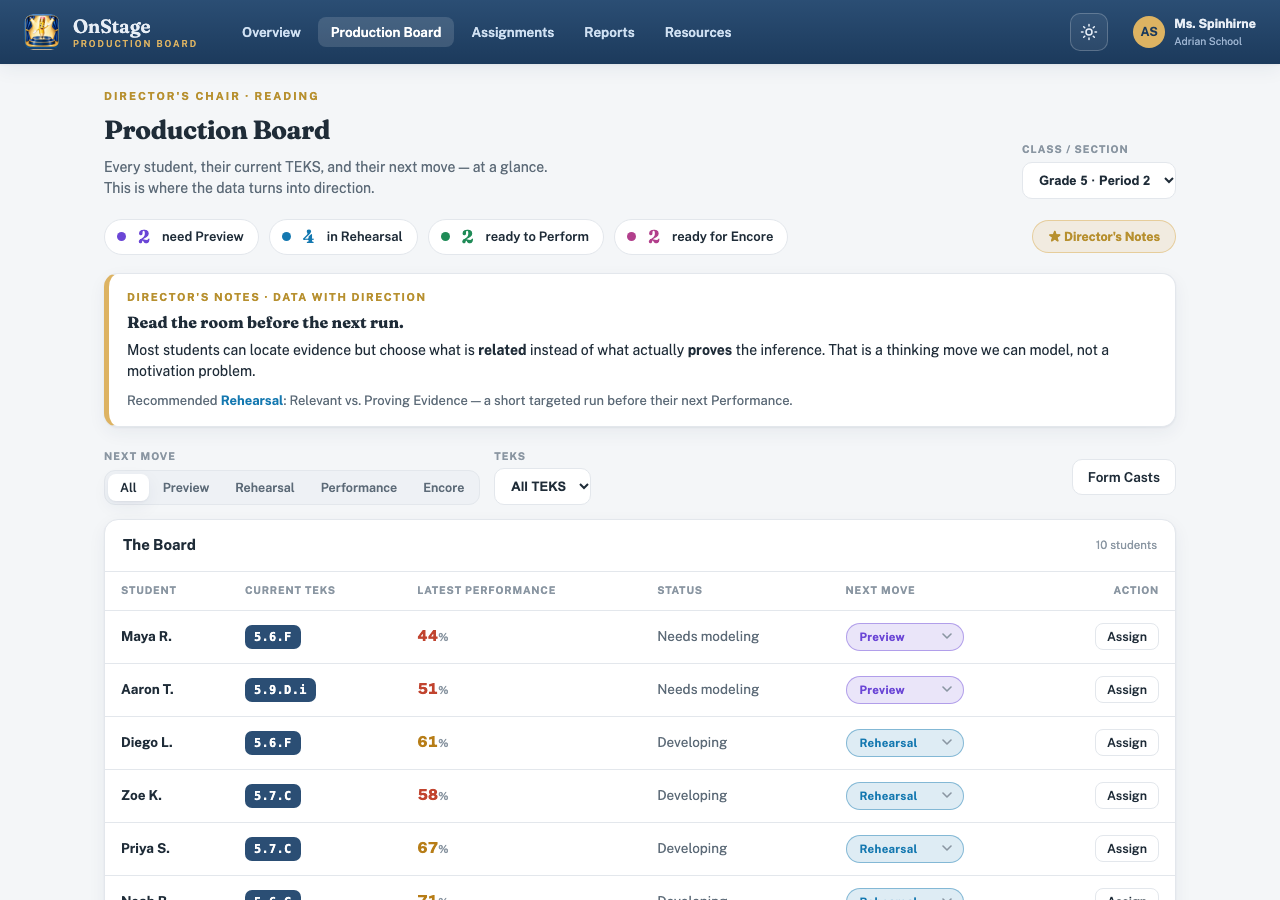Toggle the Director's Notes star button

pyautogui.click(x=1104, y=237)
